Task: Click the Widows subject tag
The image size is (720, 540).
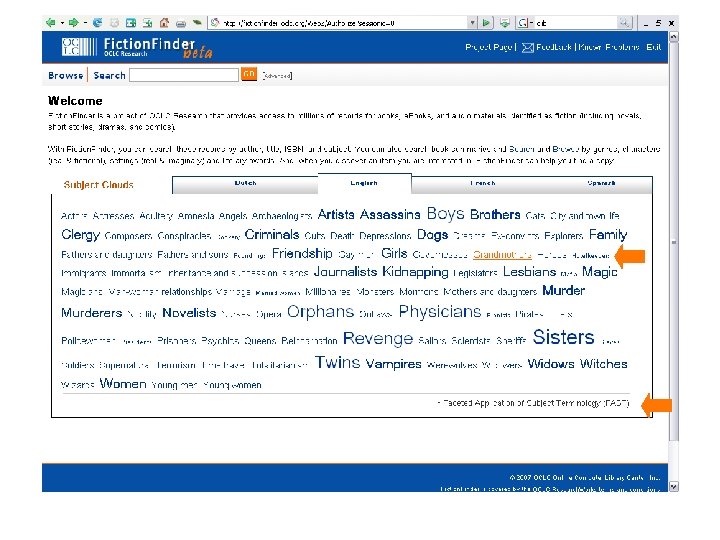Action: point(551,364)
